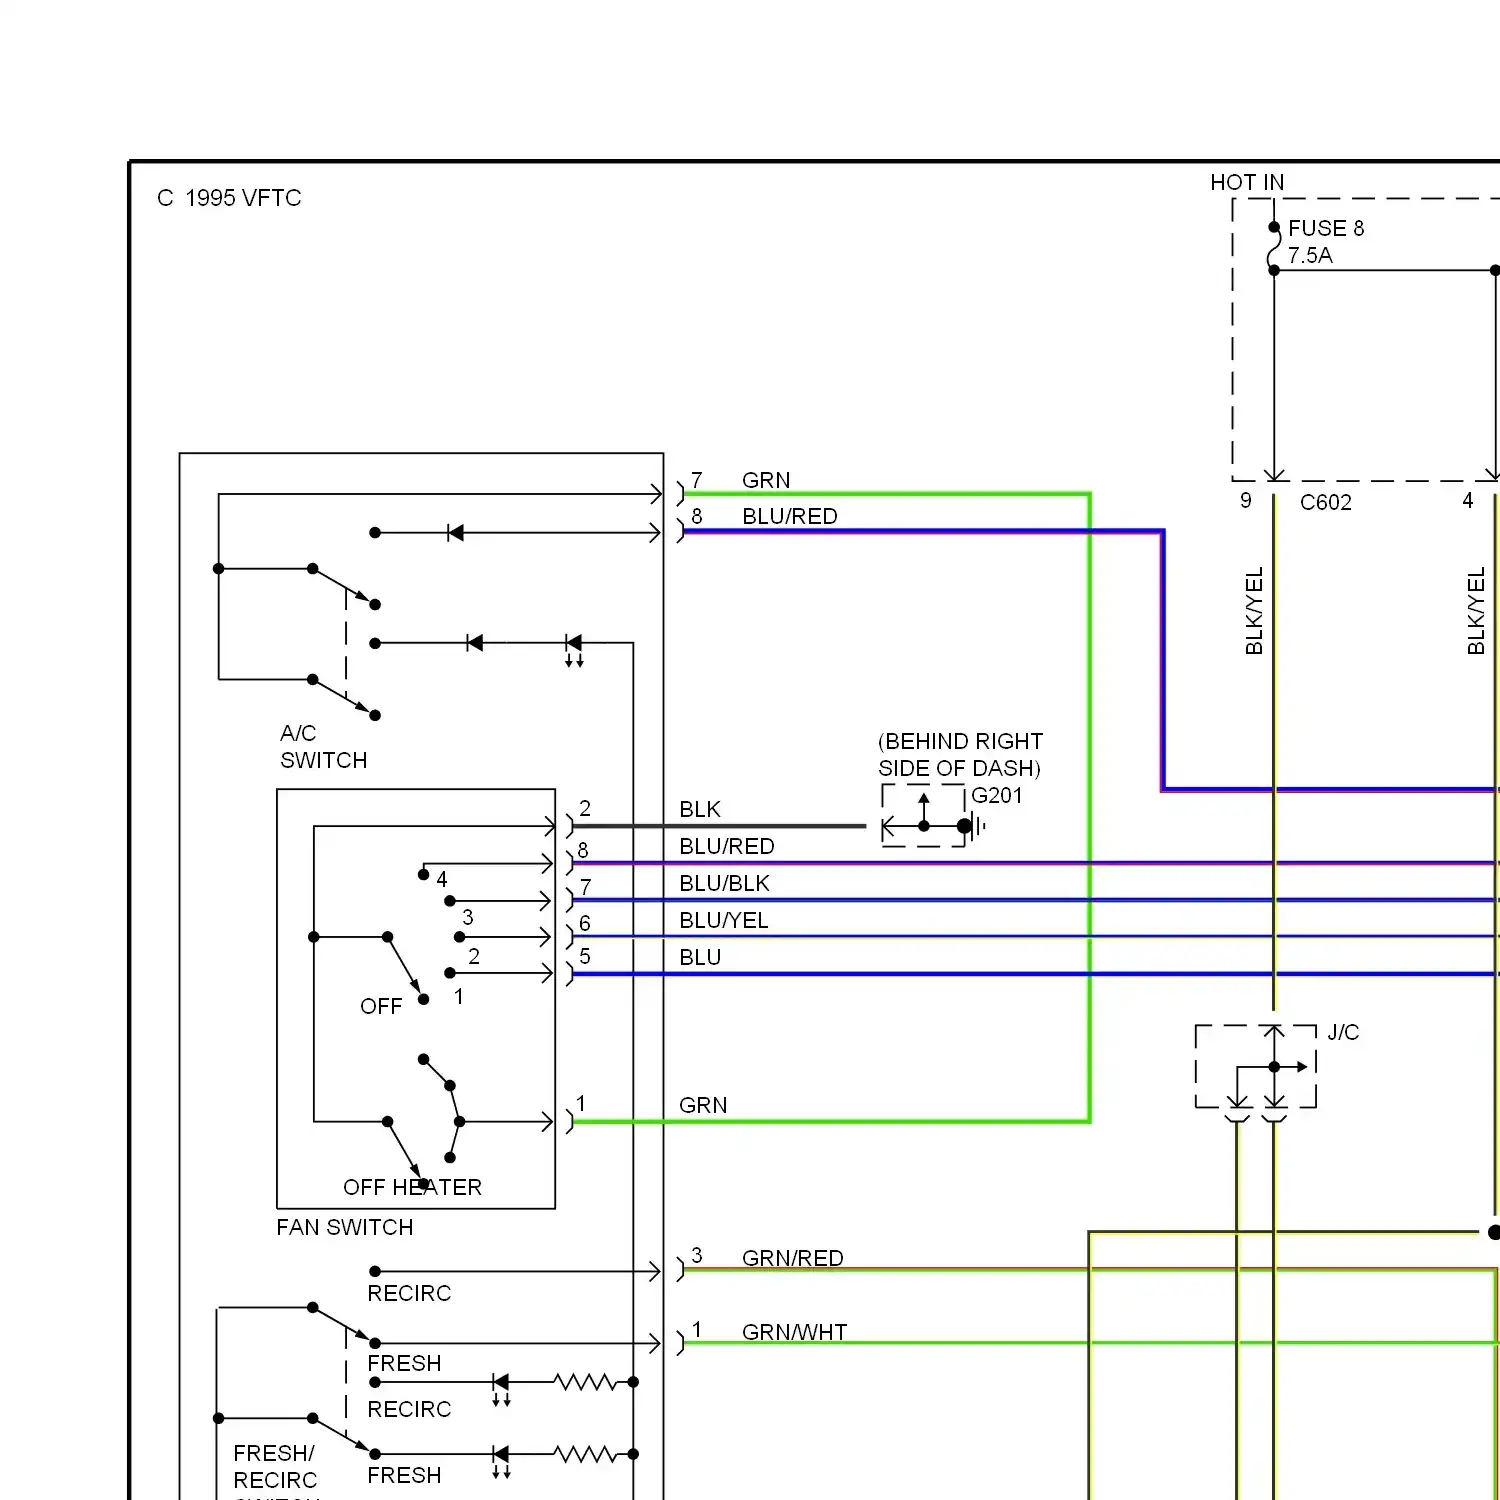Click the top 'RECIRC' label
1500x1500 pixels.
click(409, 1293)
